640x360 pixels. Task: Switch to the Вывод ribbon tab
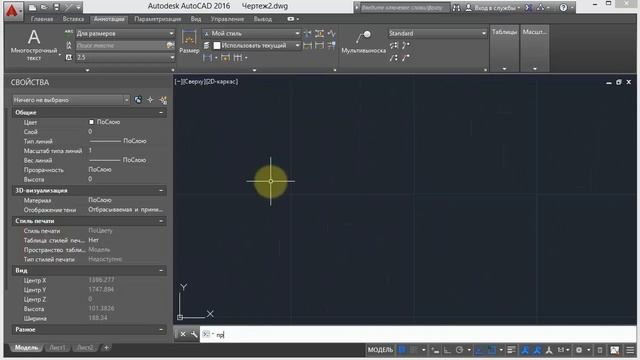point(262,19)
